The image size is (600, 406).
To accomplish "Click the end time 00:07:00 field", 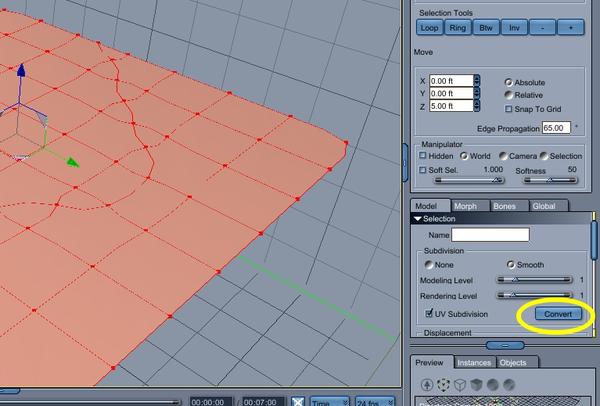I will tap(264, 402).
